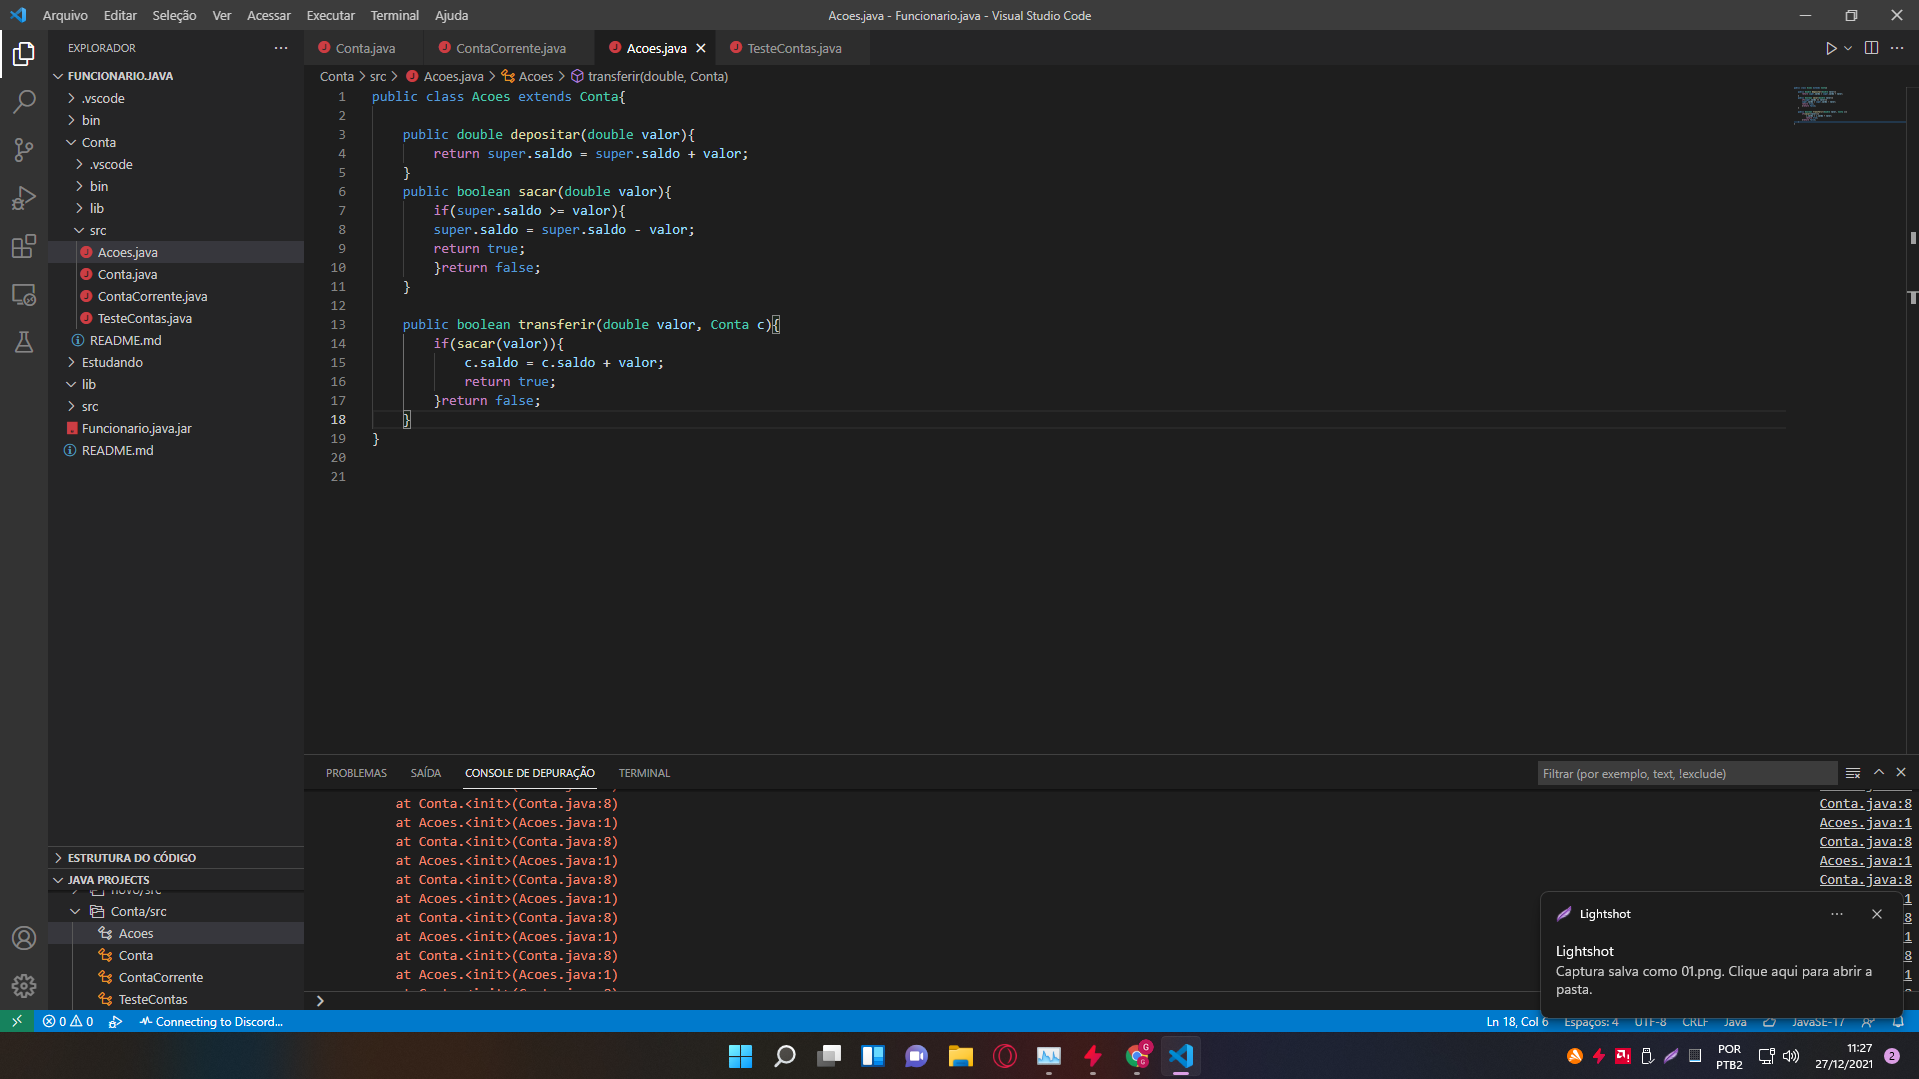Open Lightshot notification options menu
Viewport: 1919px width, 1079px height.
1837,914
